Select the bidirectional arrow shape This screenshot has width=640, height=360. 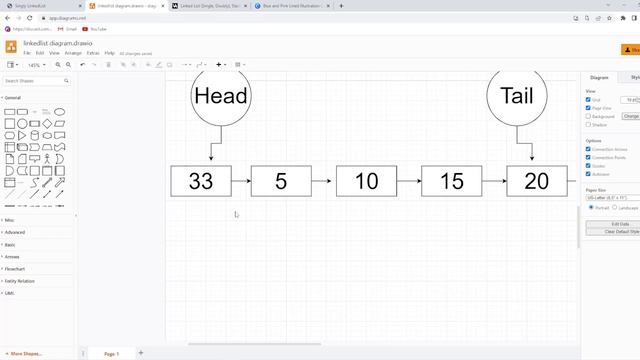(47, 182)
